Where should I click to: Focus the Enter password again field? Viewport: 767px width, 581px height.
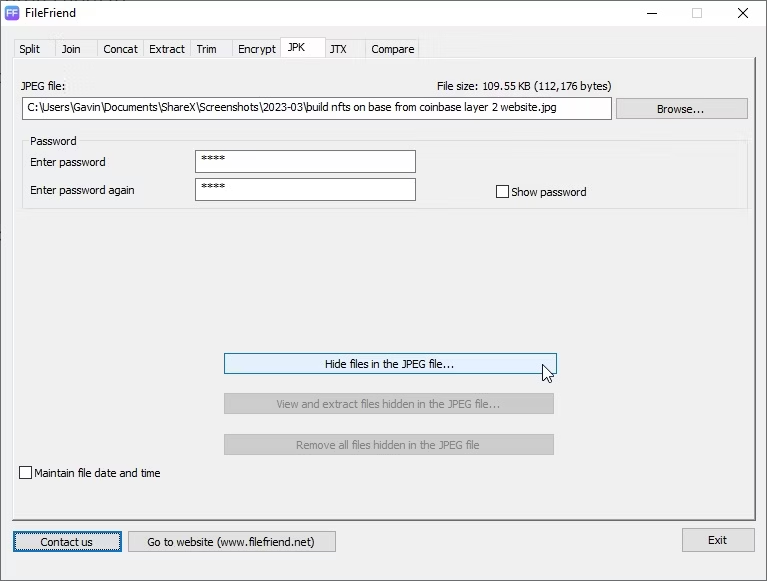tap(305, 189)
